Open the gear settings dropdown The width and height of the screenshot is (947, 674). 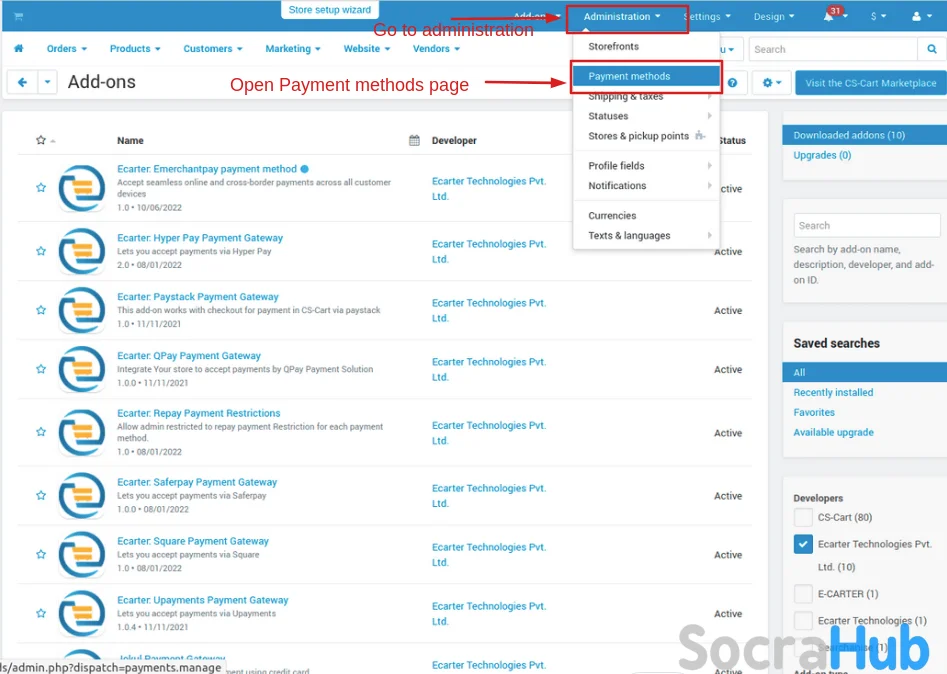click(771, 83)
